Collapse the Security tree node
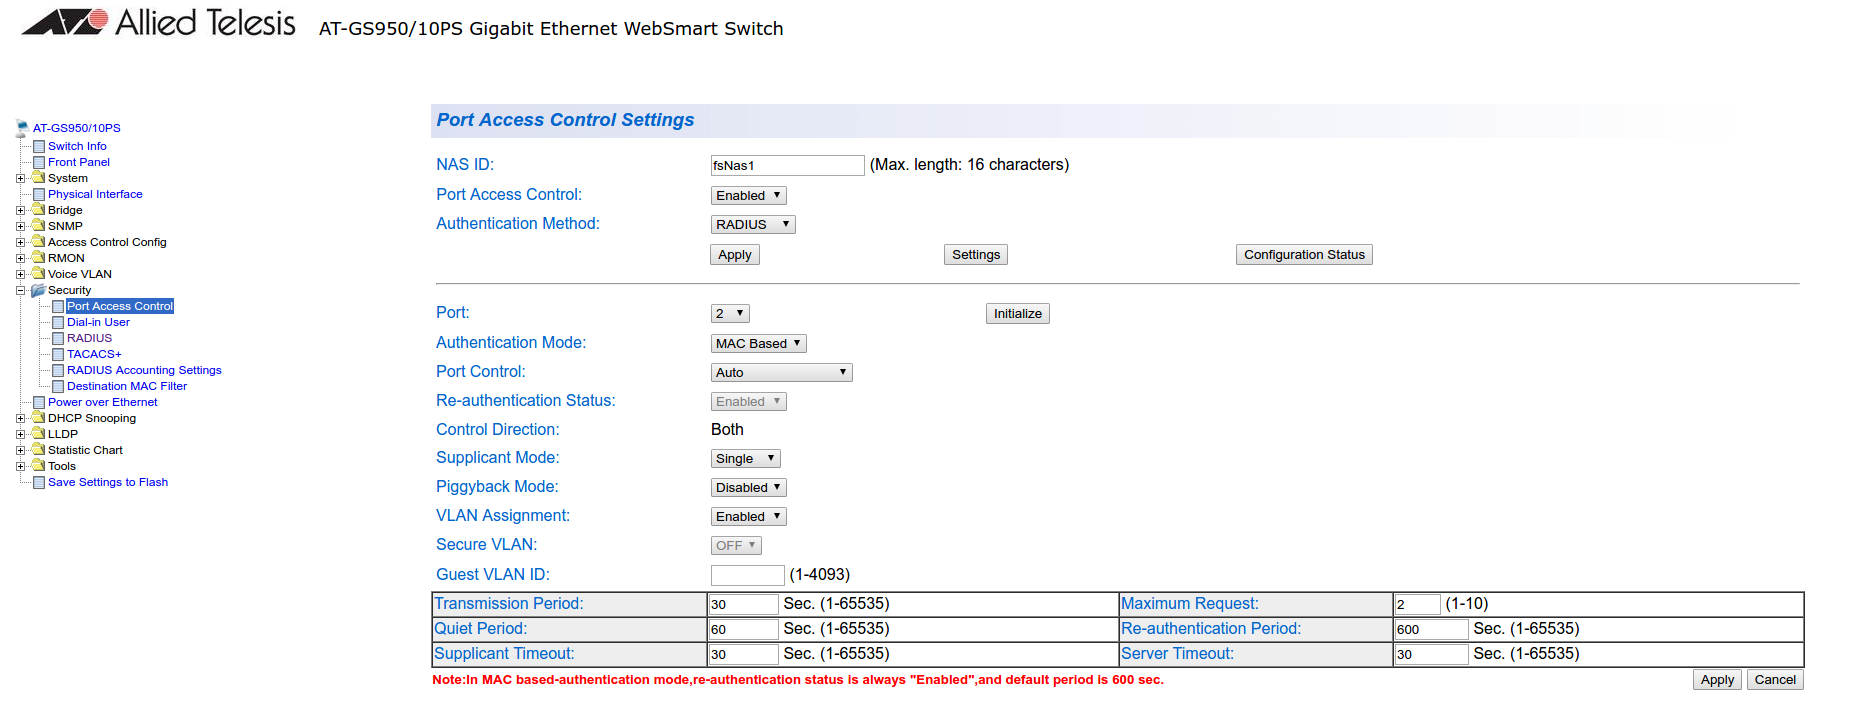 20,290
